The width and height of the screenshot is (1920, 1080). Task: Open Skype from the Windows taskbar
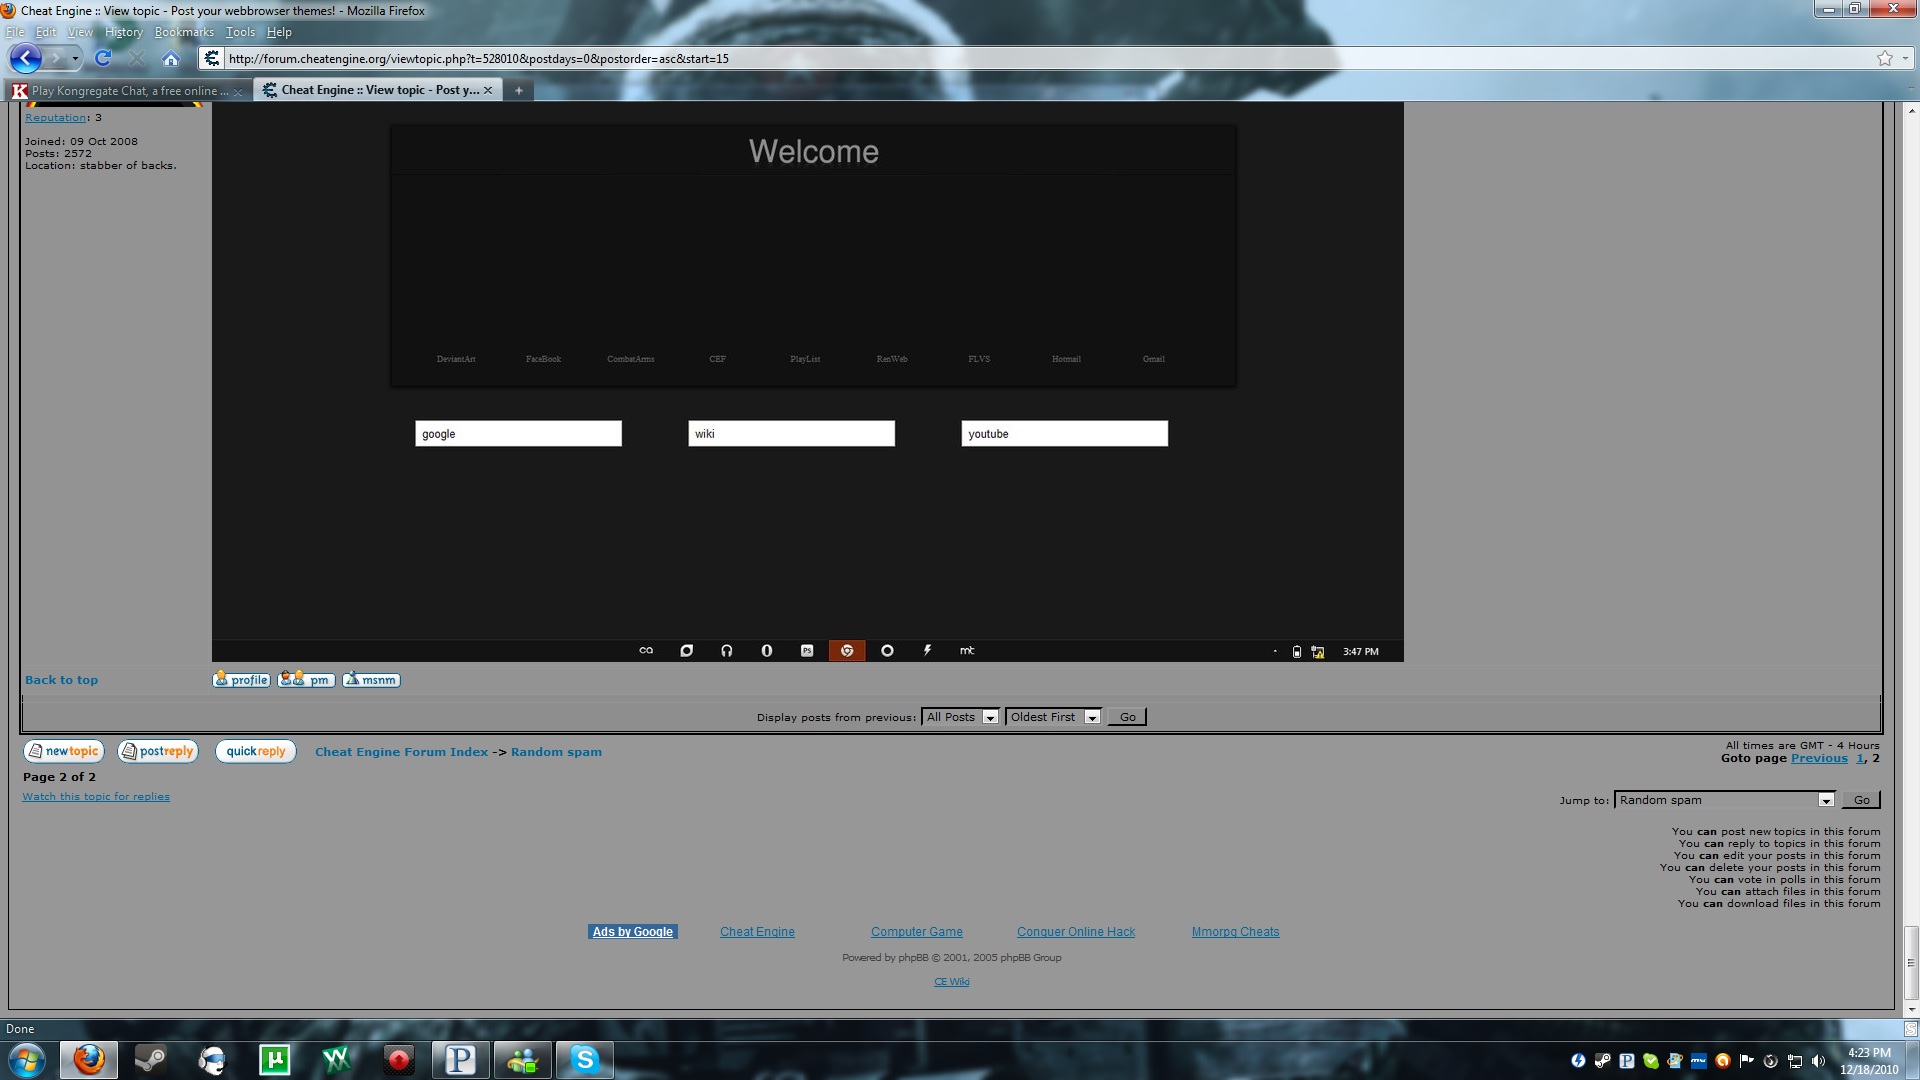tap(584, 1059)
